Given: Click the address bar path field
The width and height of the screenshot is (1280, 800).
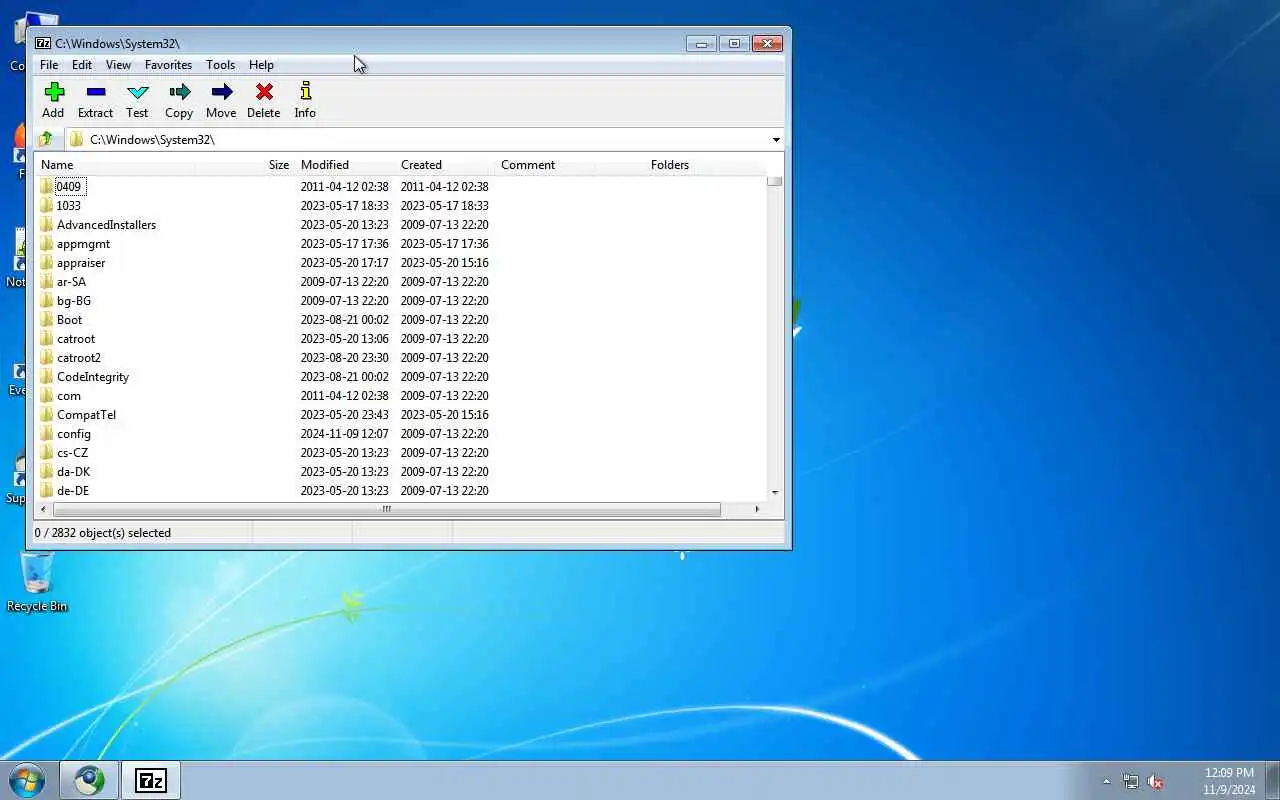Looking at the screenshot, I should coord(416,139).
